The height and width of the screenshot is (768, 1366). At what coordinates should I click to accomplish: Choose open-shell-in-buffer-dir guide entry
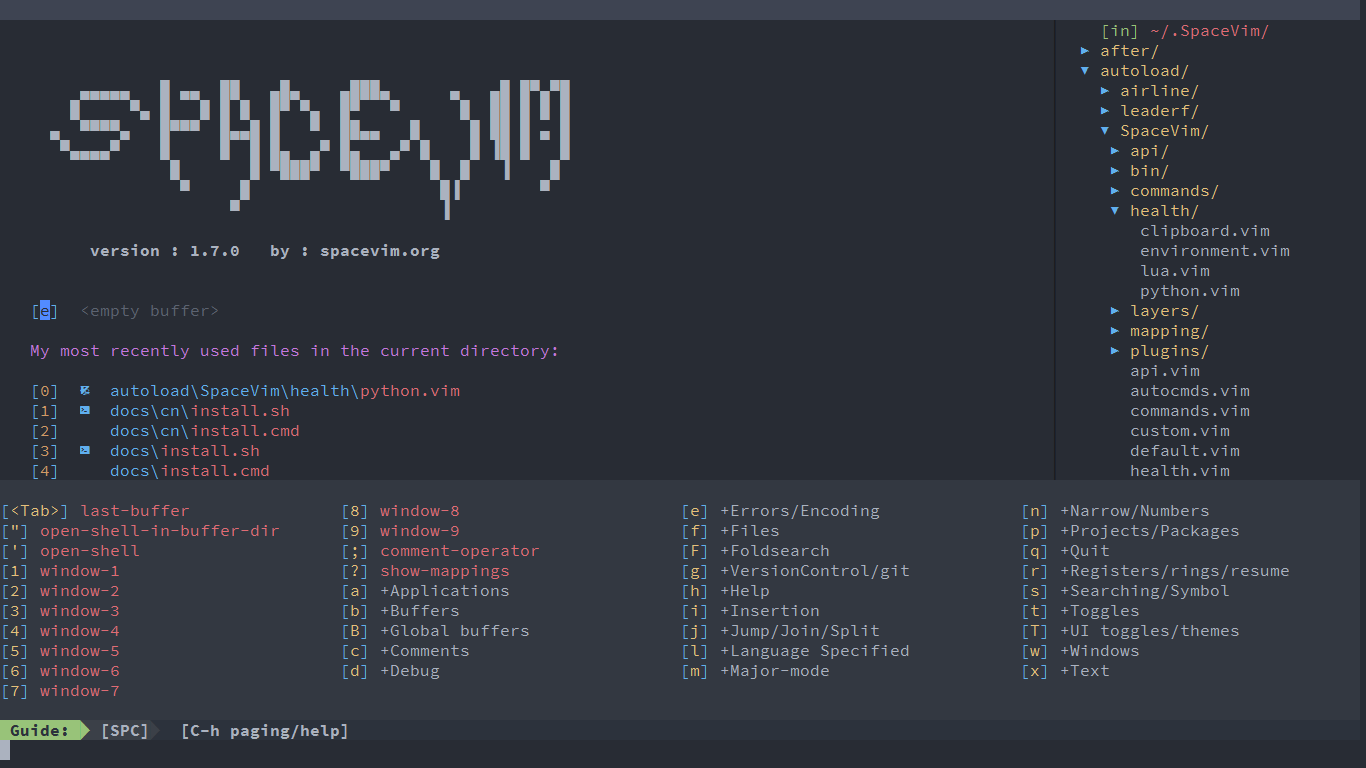point(160,531)
